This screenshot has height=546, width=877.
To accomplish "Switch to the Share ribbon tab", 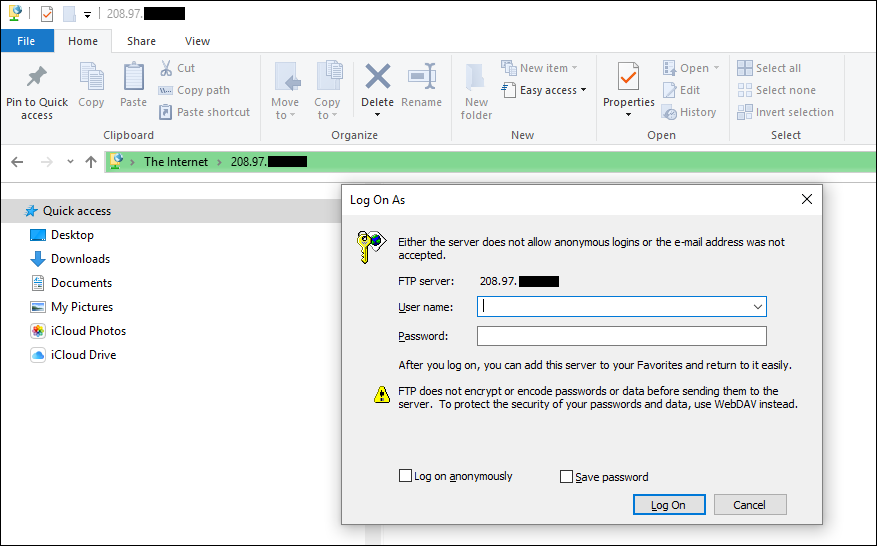I will click(141, 41).
